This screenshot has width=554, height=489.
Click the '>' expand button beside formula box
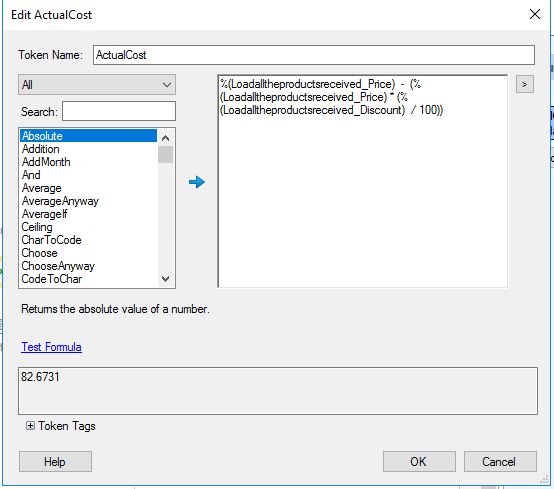(x=525, y=84)
